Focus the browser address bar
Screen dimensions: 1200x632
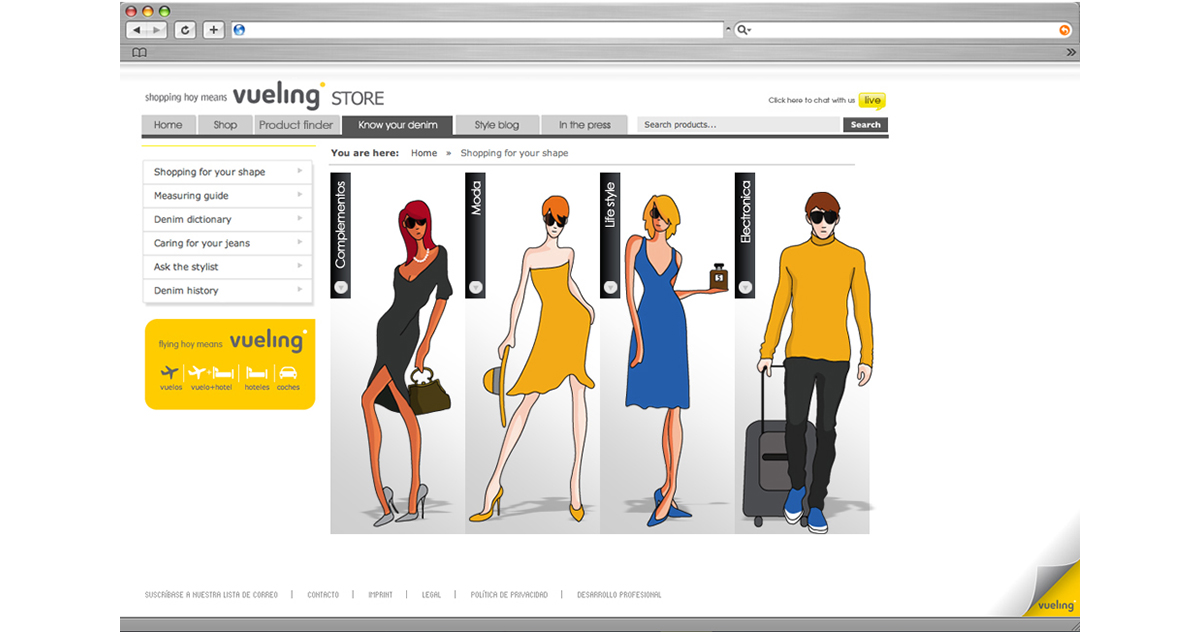click(x=477, y=30)
